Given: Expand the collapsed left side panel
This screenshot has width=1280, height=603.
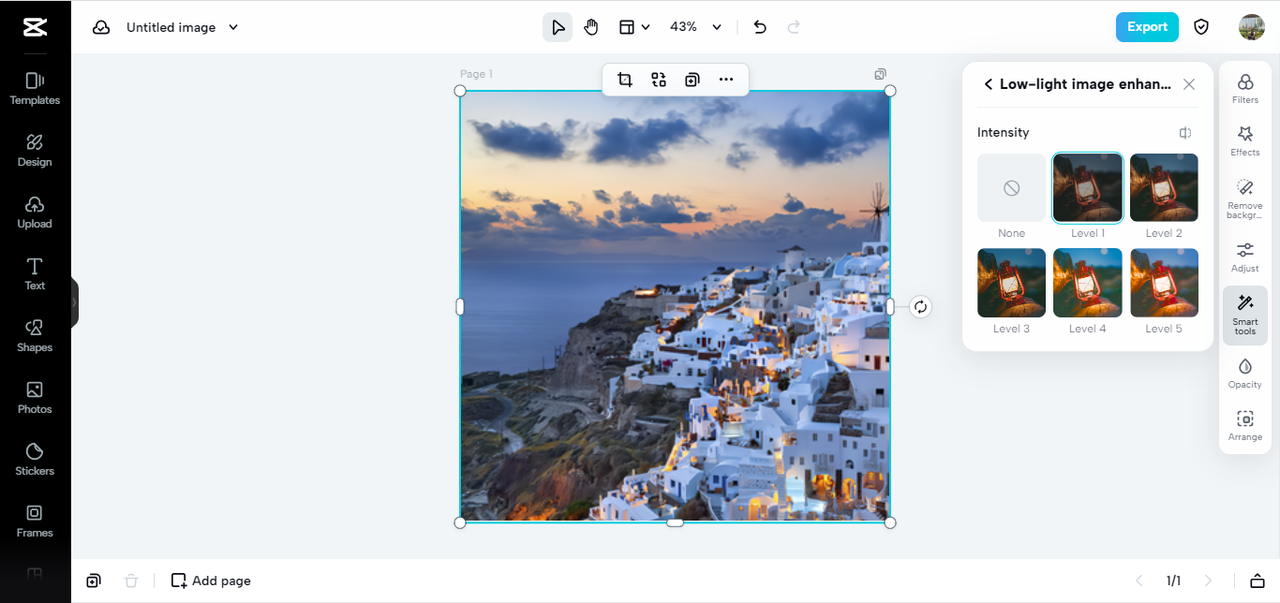Looking at the screenshot, I should click(x=74, y=302).
